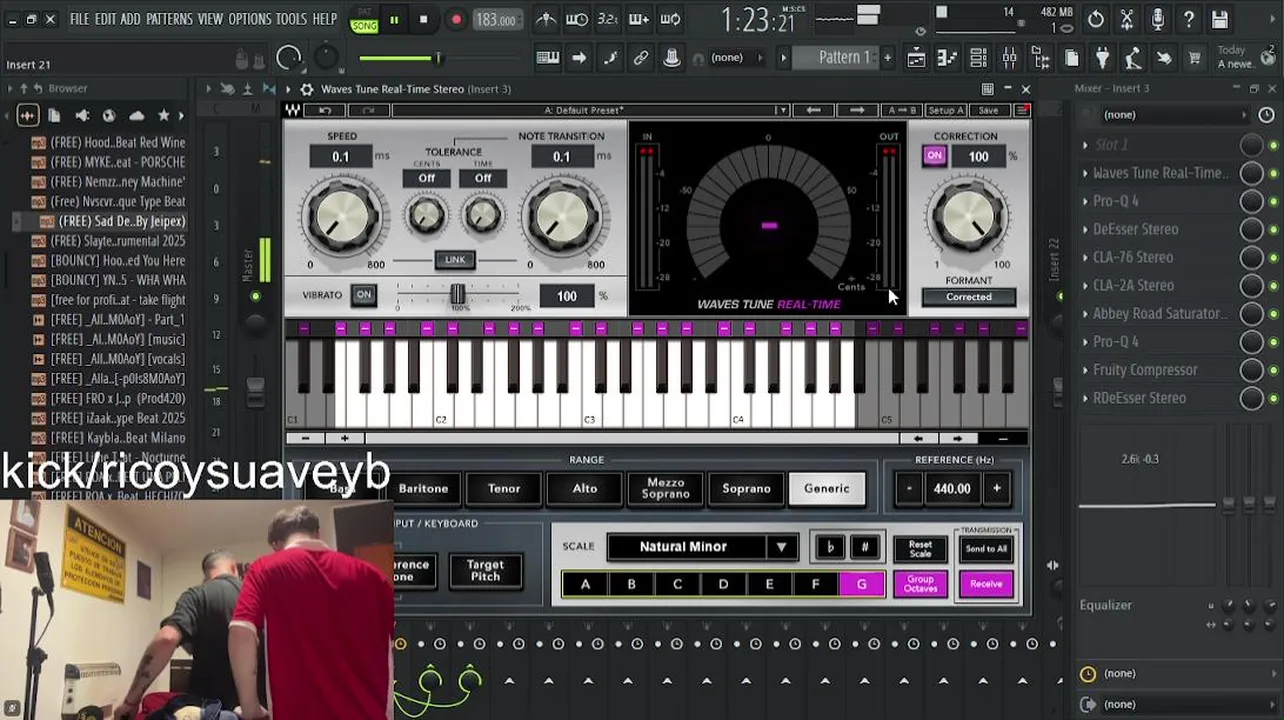Click the Waves plugin undo arrow
Viewport: 1284px width, 720px height.
(325, 110)
